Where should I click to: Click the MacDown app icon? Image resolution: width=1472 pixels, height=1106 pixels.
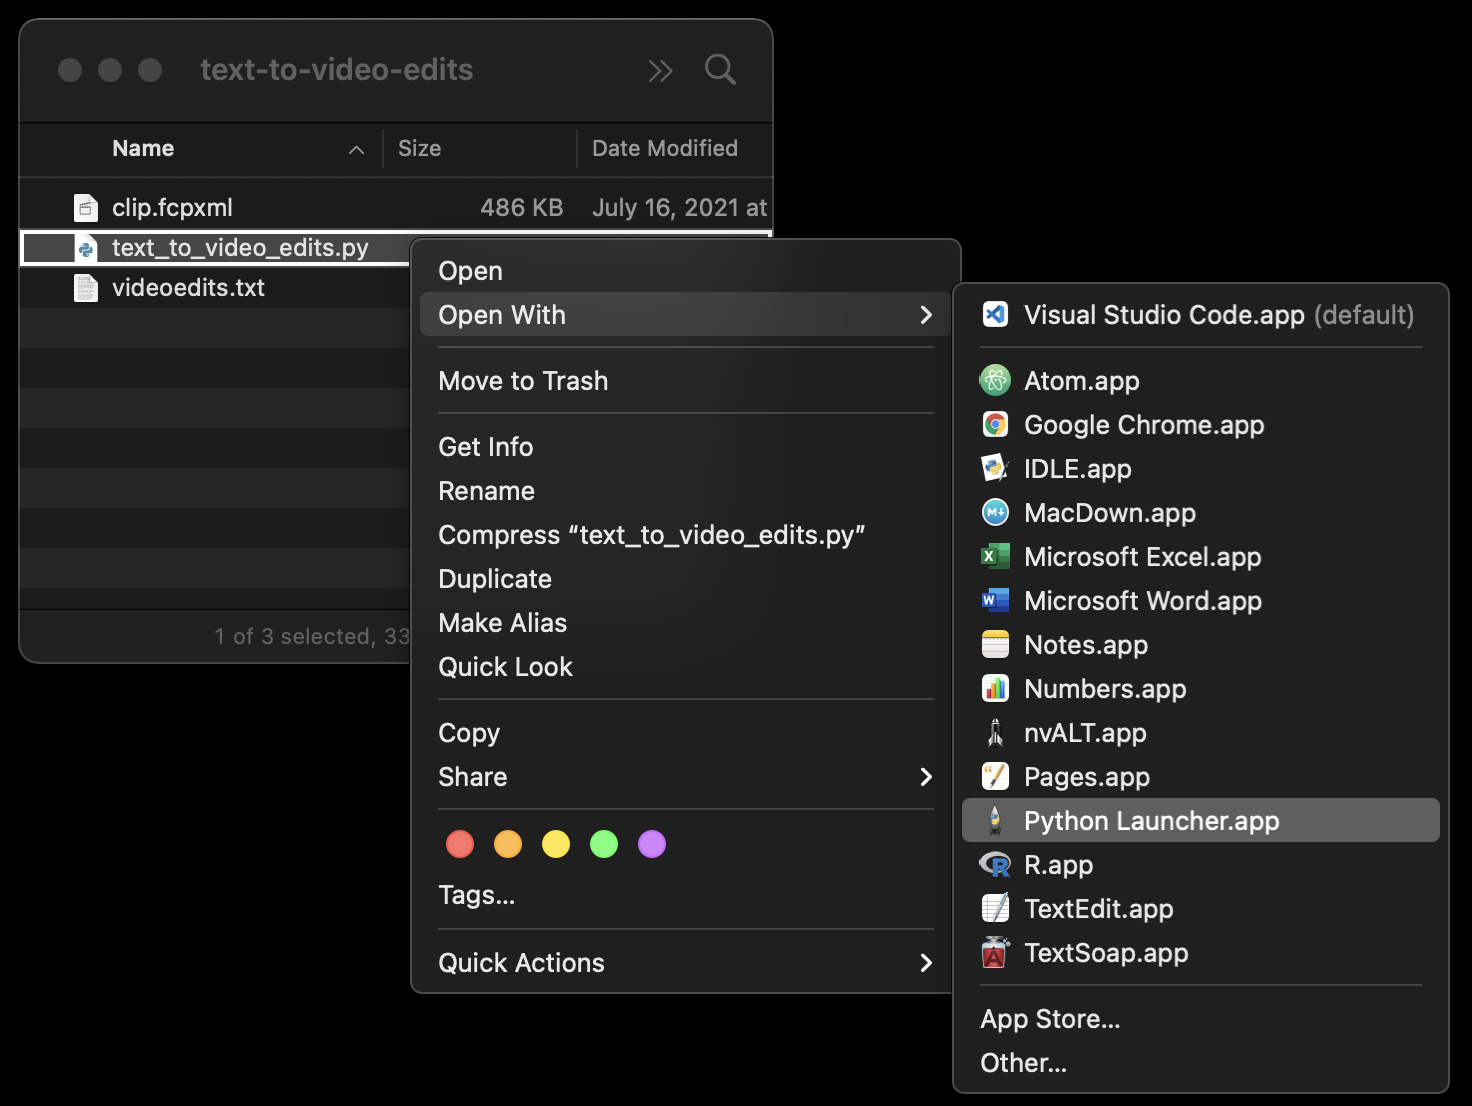(995, 513)
